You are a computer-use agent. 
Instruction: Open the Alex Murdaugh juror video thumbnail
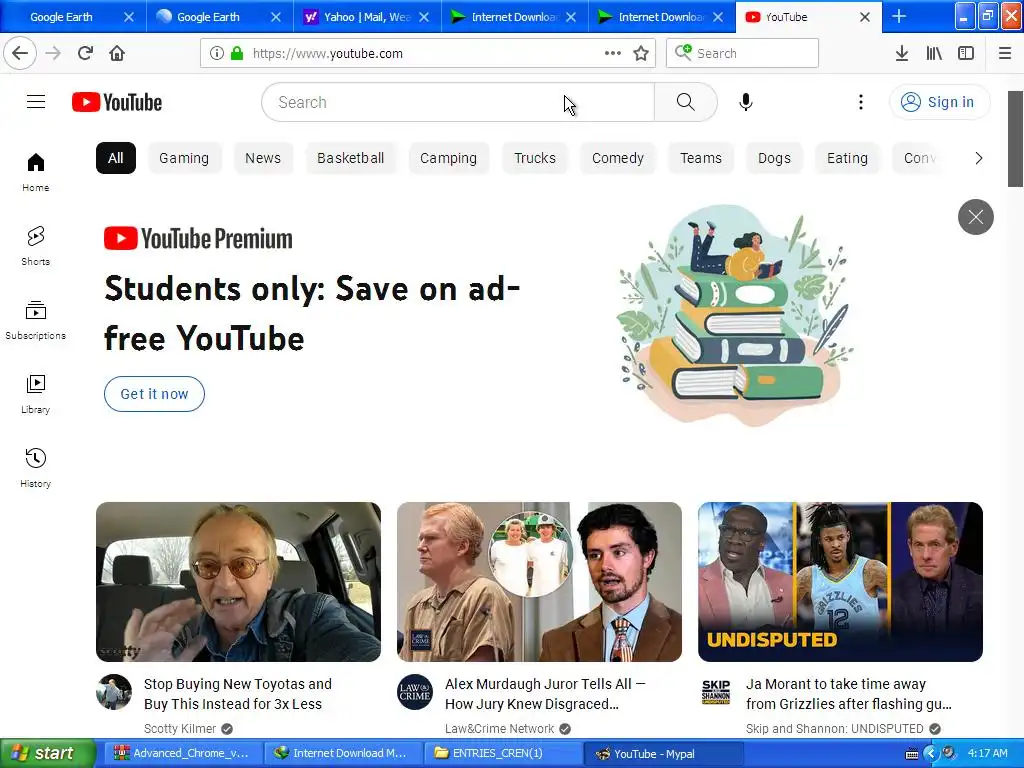coord(539,582)
